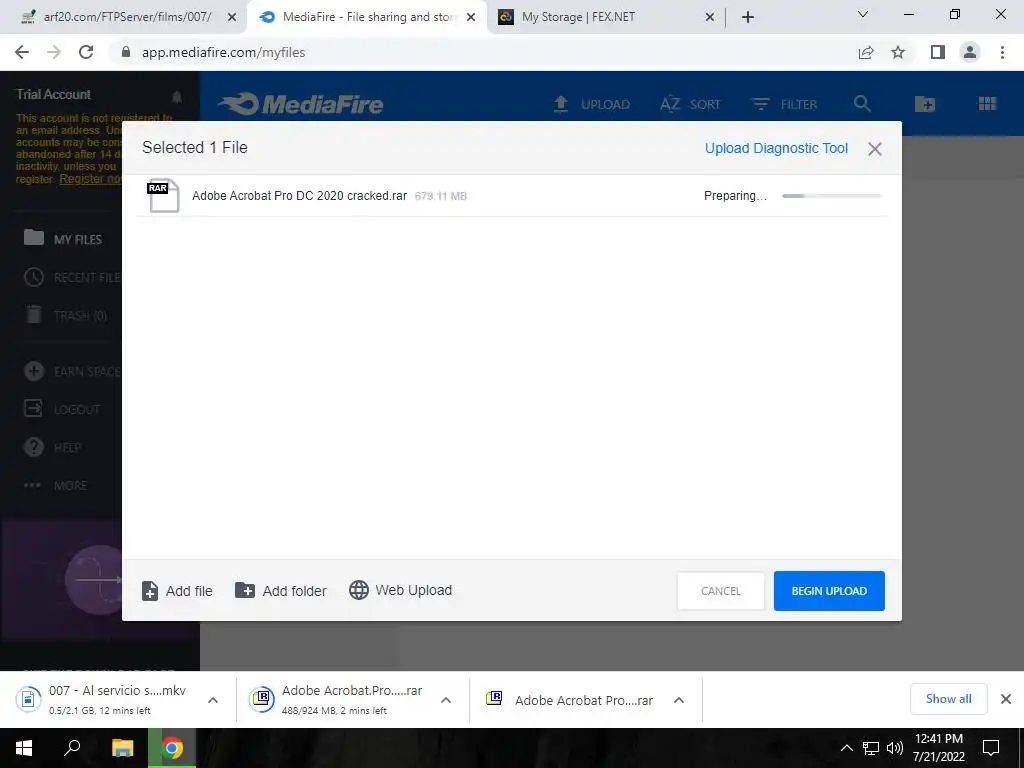Expand options for Adobe Acrobat.Pro download in progress
This screenshot has height=768, width=1024.
446,700
